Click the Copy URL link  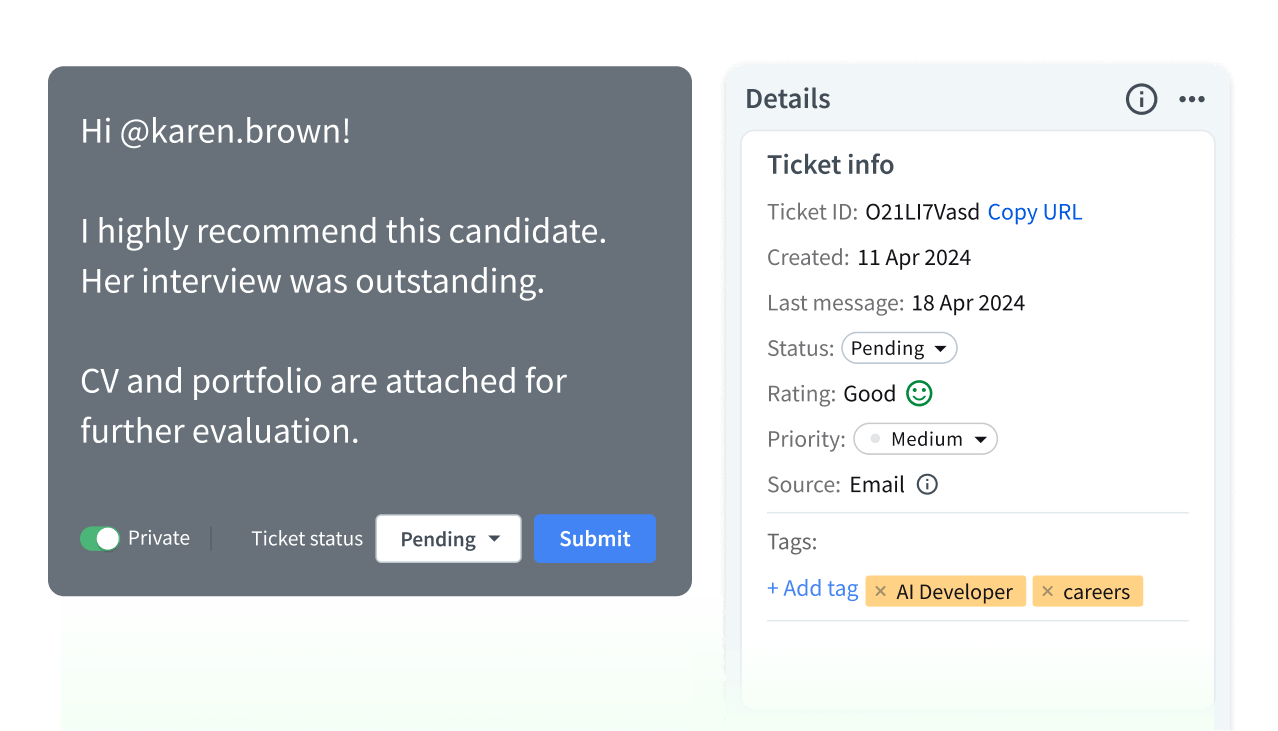[1034, 212]
